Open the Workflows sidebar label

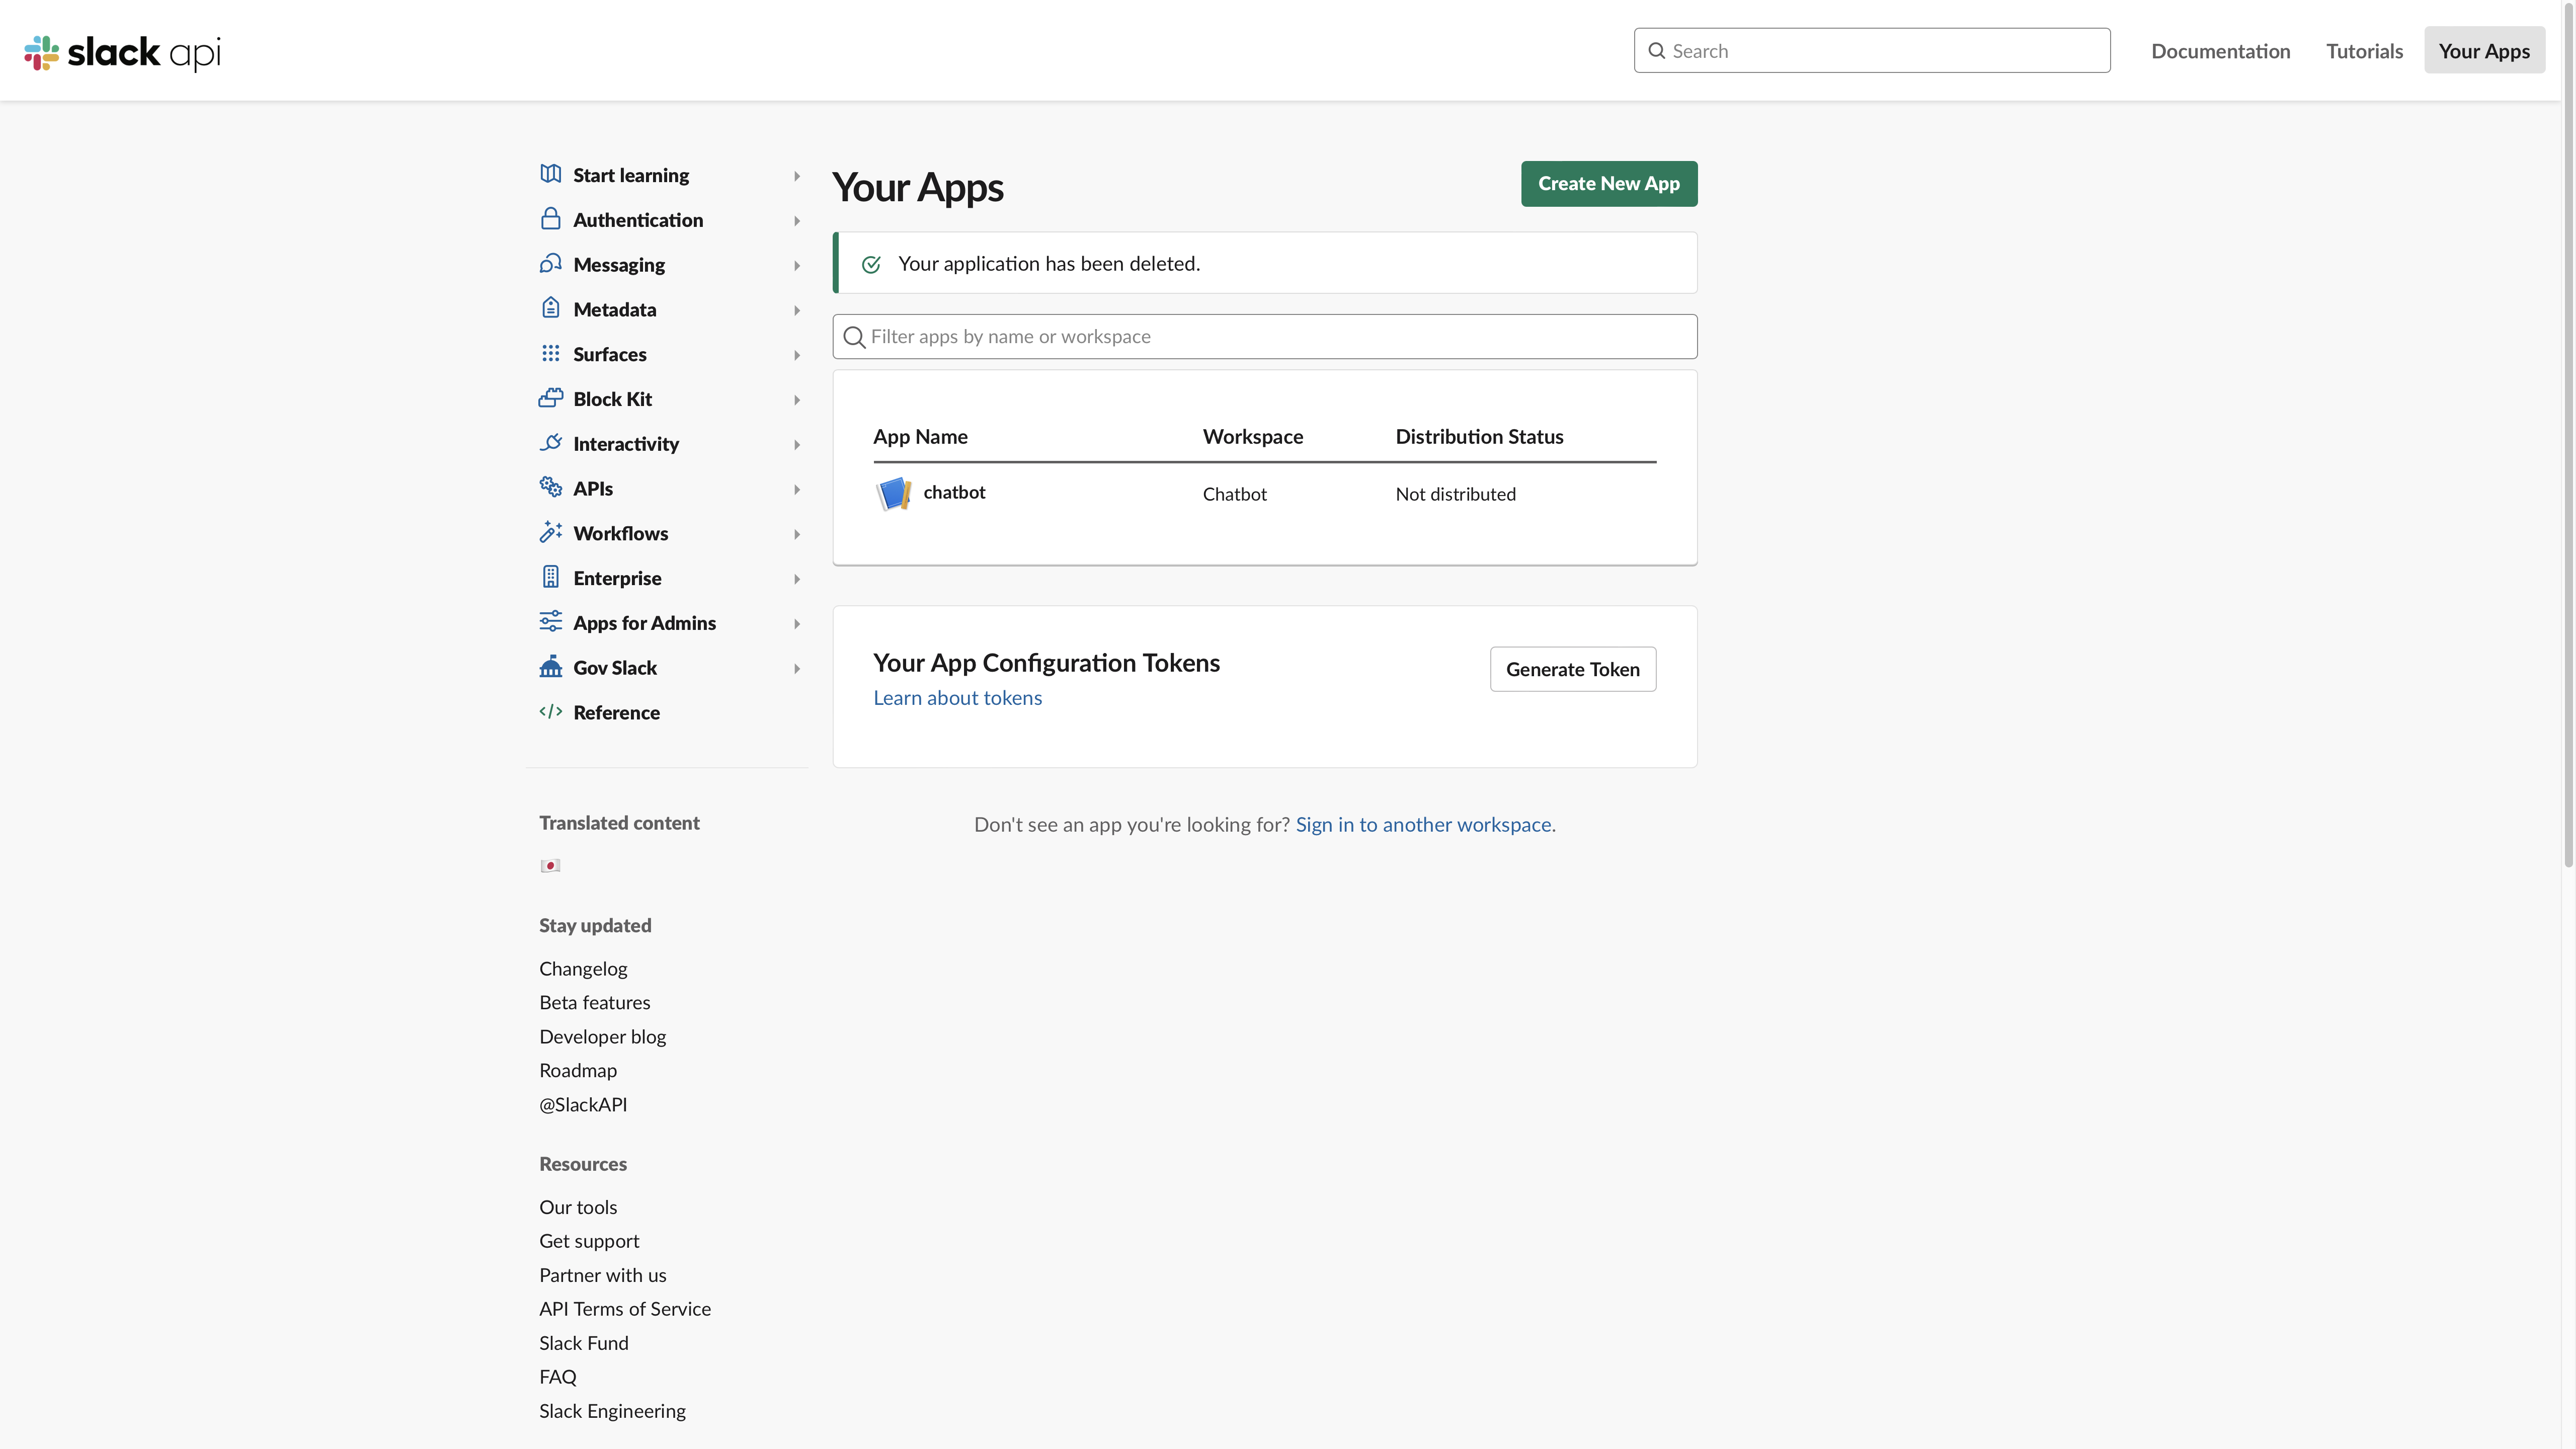tap(620, 534)
